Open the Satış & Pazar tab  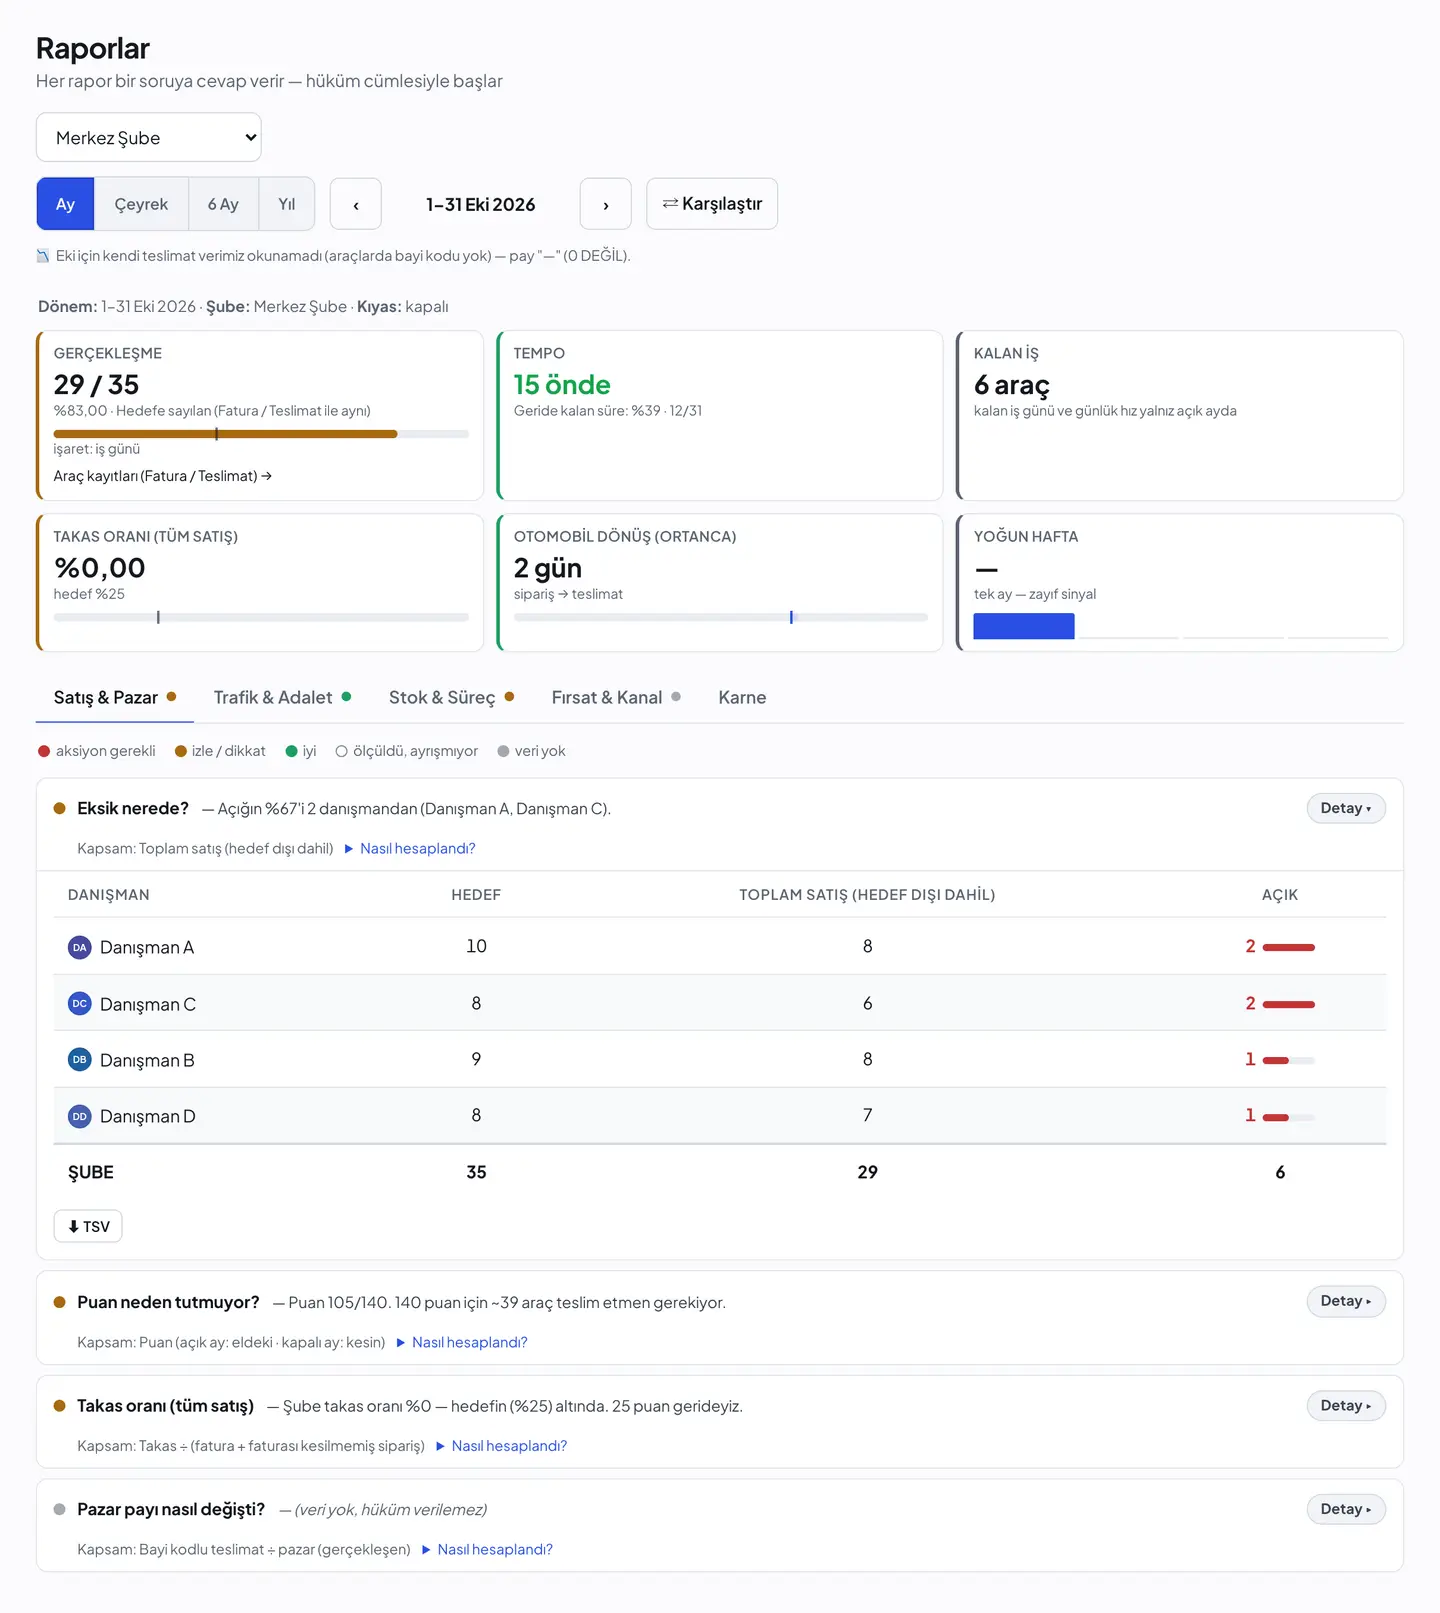pyautogui.click(x=115, y=697)
